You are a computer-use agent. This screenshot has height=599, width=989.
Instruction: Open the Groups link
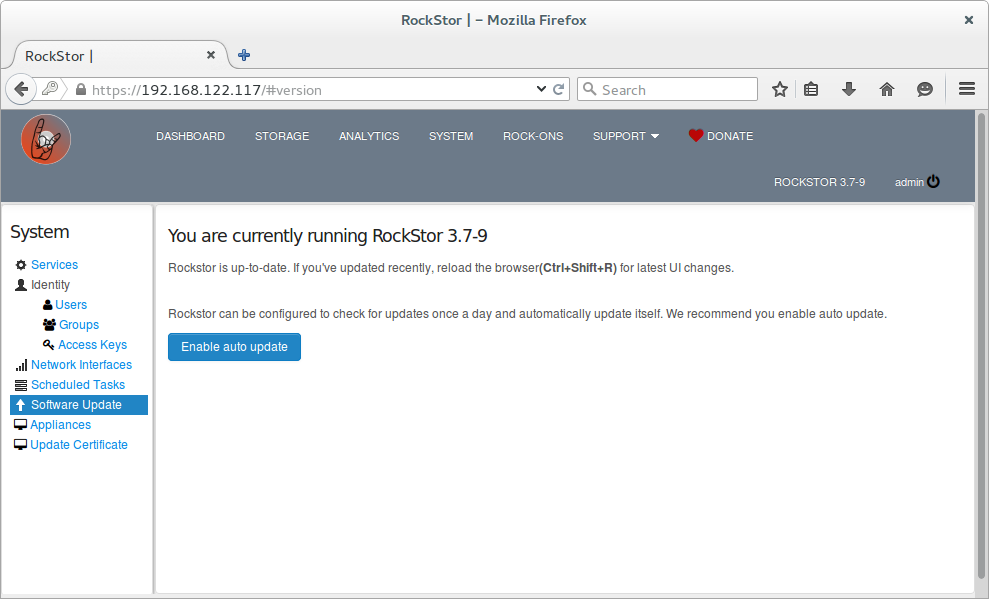coord(79,325)
